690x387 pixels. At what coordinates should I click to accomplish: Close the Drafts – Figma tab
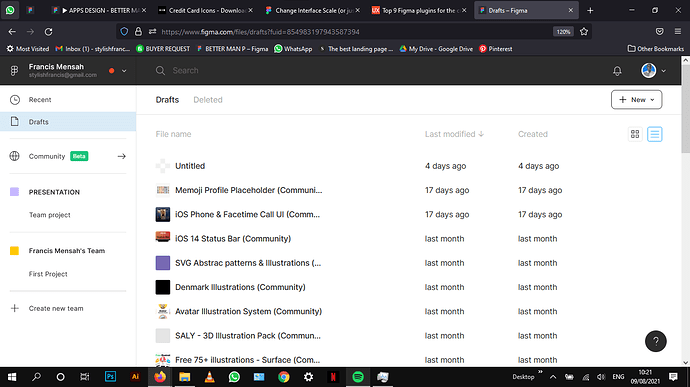click(571, 10)
